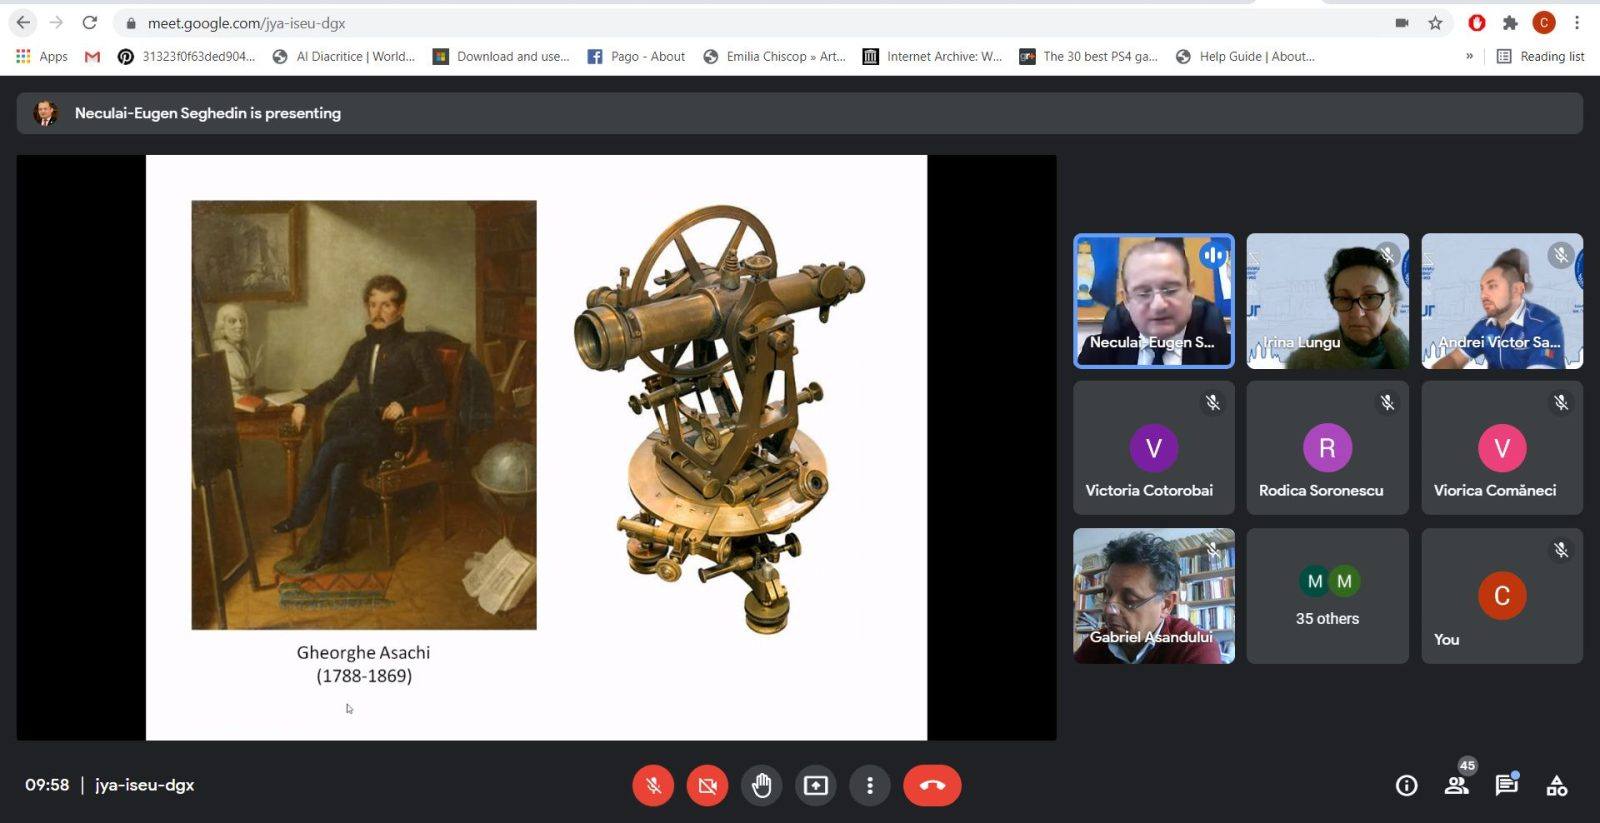Click site lock icon in address bar
The image size is (1600, 823).
(x=131, y=23)
